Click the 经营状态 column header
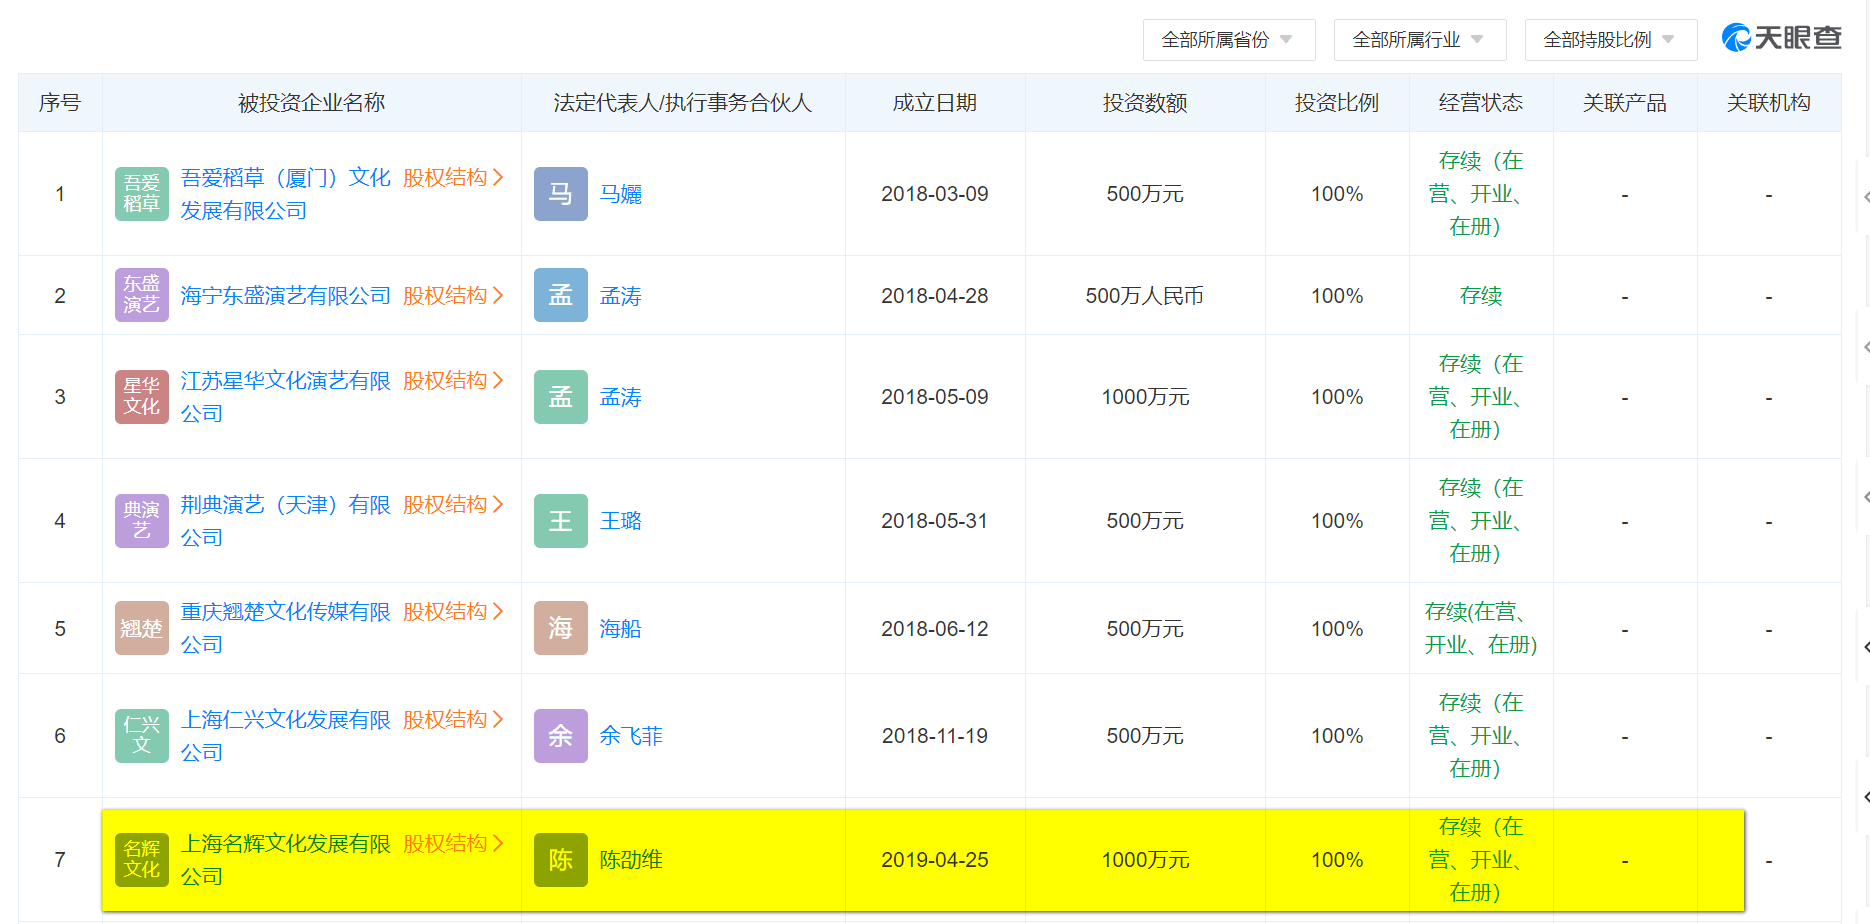The width and height of the screenshot is (1870, 924). 1481,103
